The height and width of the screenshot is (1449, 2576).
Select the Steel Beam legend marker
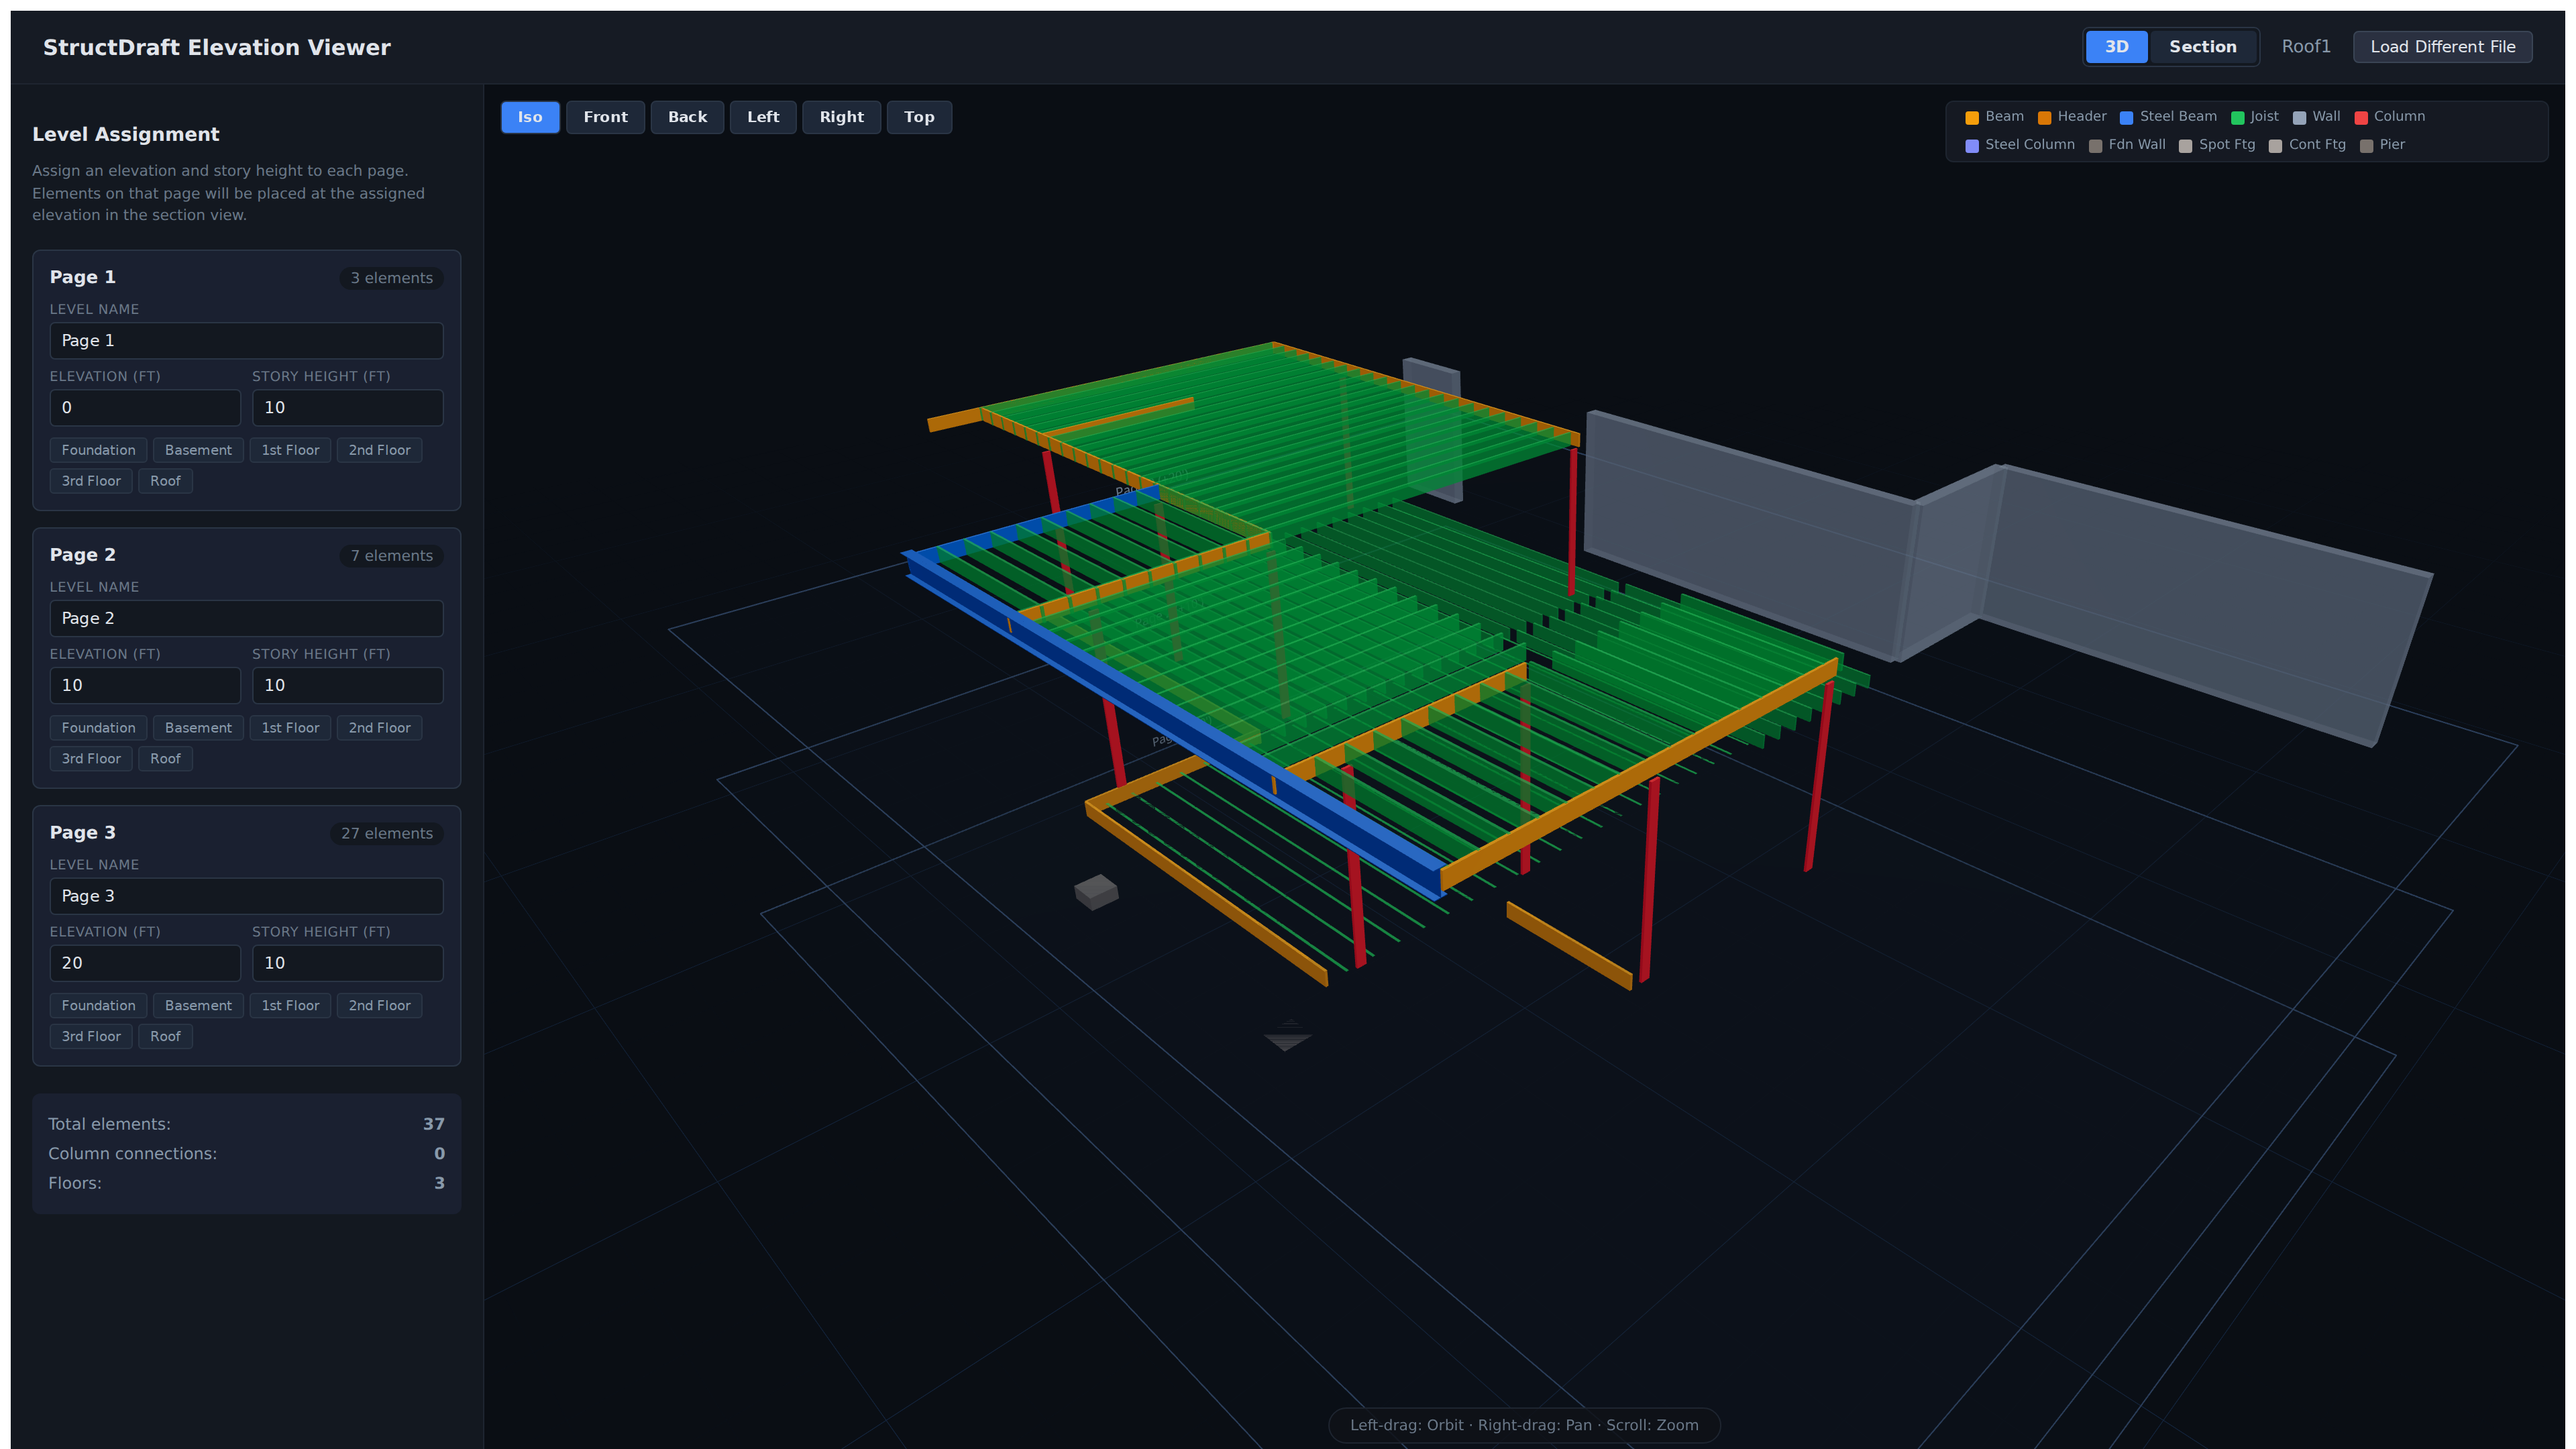(x=2127, y=116)
